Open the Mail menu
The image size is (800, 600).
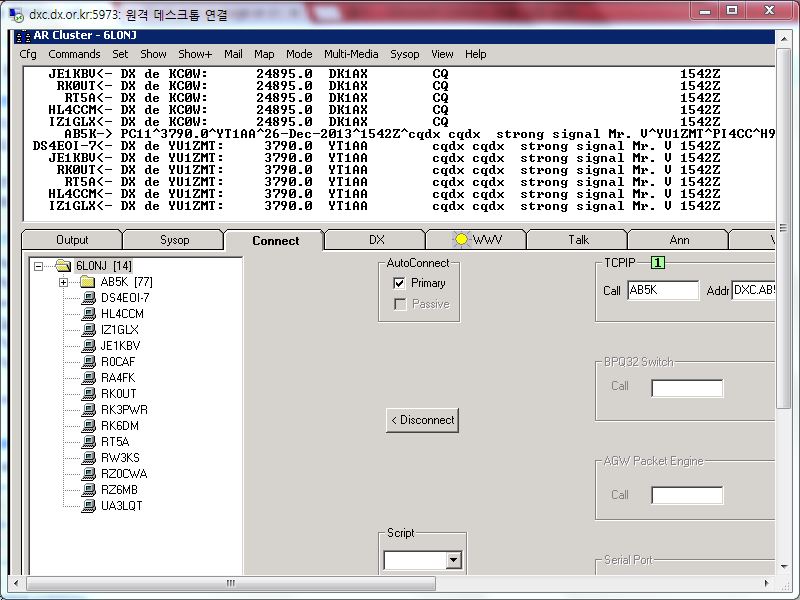(x=233, y=54)
